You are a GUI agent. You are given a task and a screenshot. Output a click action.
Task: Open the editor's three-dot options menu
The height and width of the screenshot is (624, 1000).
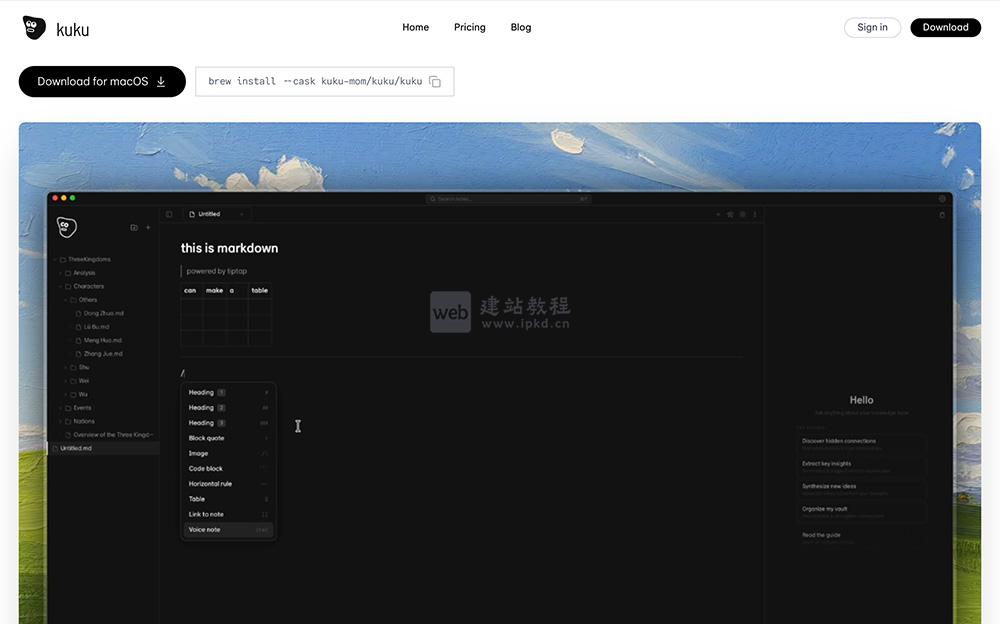point(755,214)
